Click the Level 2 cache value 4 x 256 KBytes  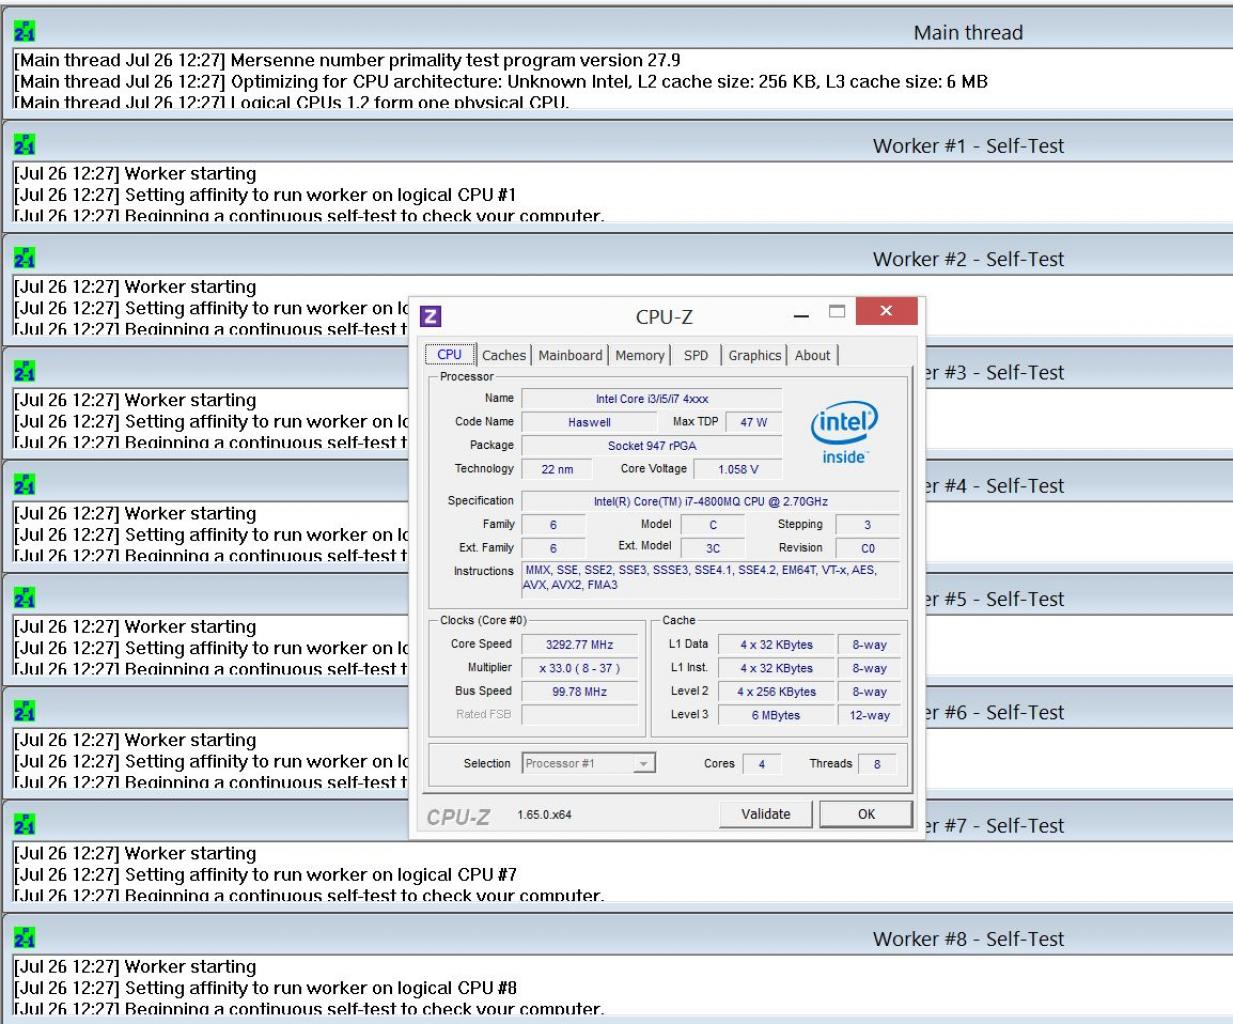(776, 692)
